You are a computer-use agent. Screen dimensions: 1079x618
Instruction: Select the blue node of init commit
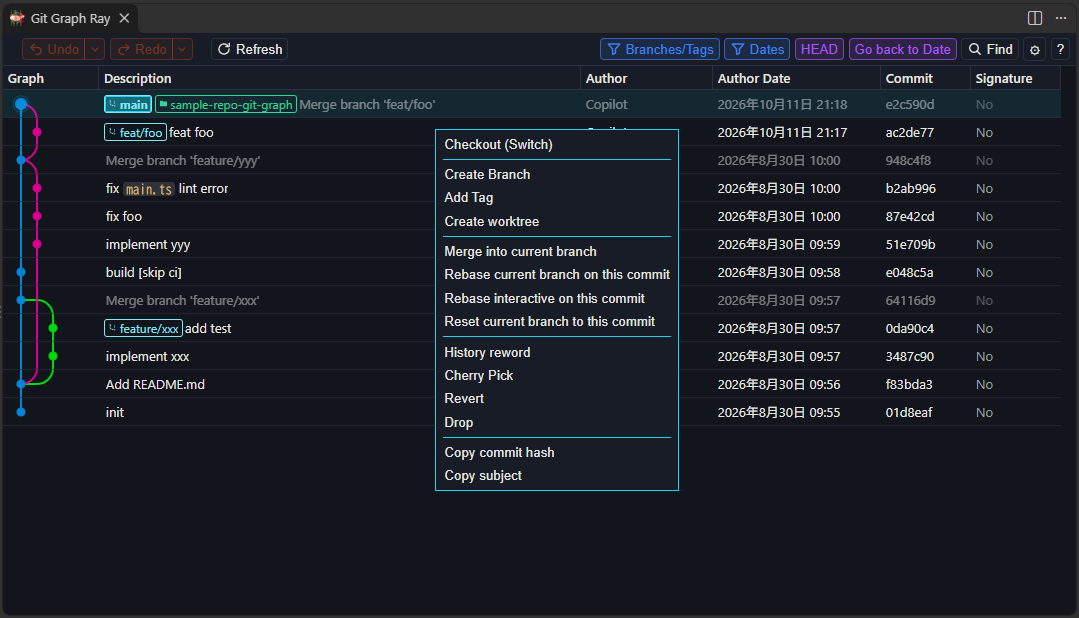(21, 412)
